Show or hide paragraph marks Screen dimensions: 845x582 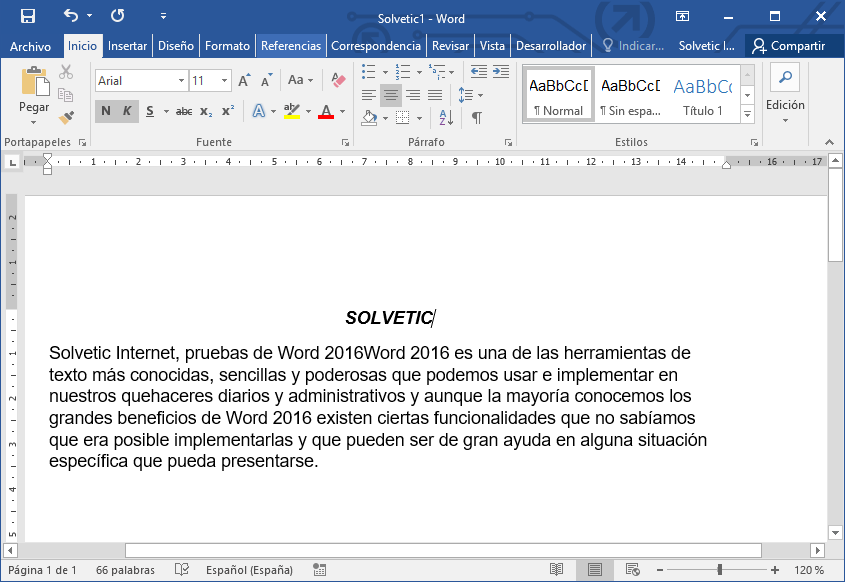click(x=477, y=117)
